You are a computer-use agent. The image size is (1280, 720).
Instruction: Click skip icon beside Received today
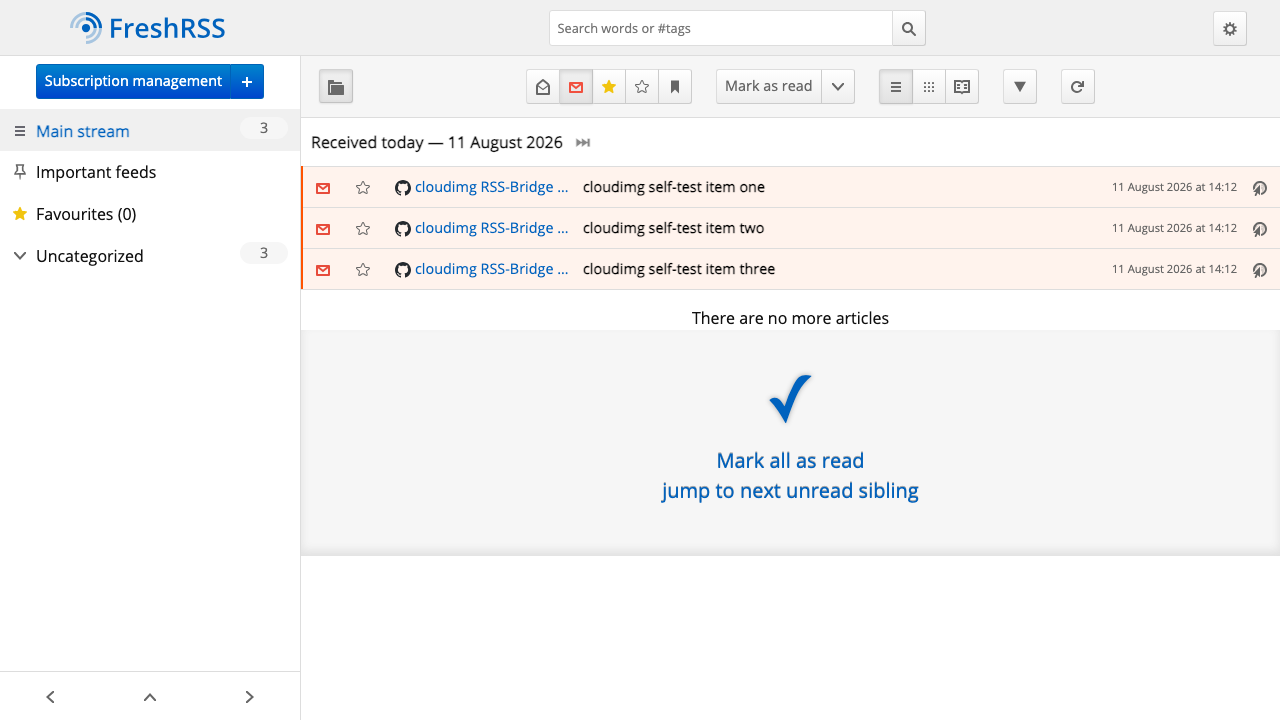[583, 143]
